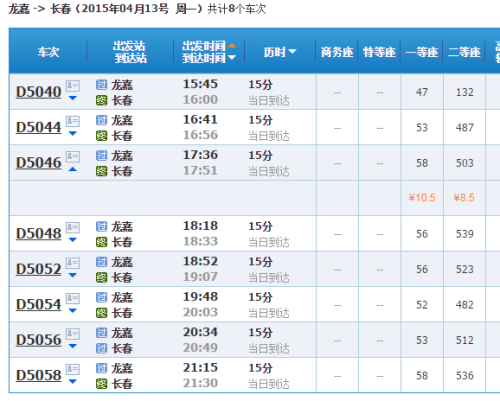Open ID card icon next to D5054

coord(73,298)
